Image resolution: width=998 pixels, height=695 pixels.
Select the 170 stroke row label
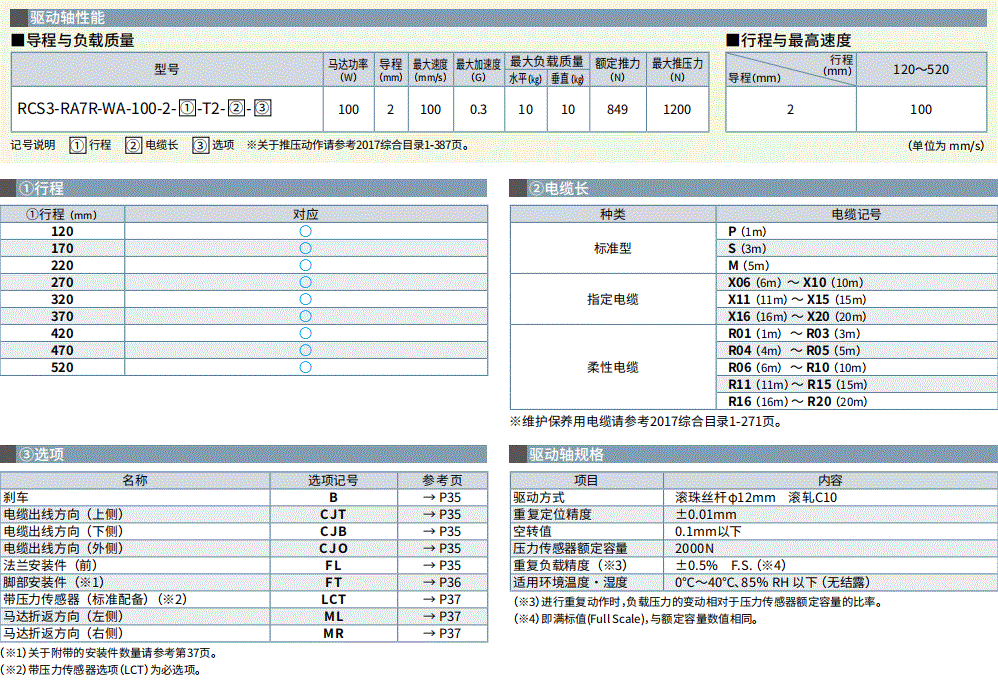pos(62,249)
